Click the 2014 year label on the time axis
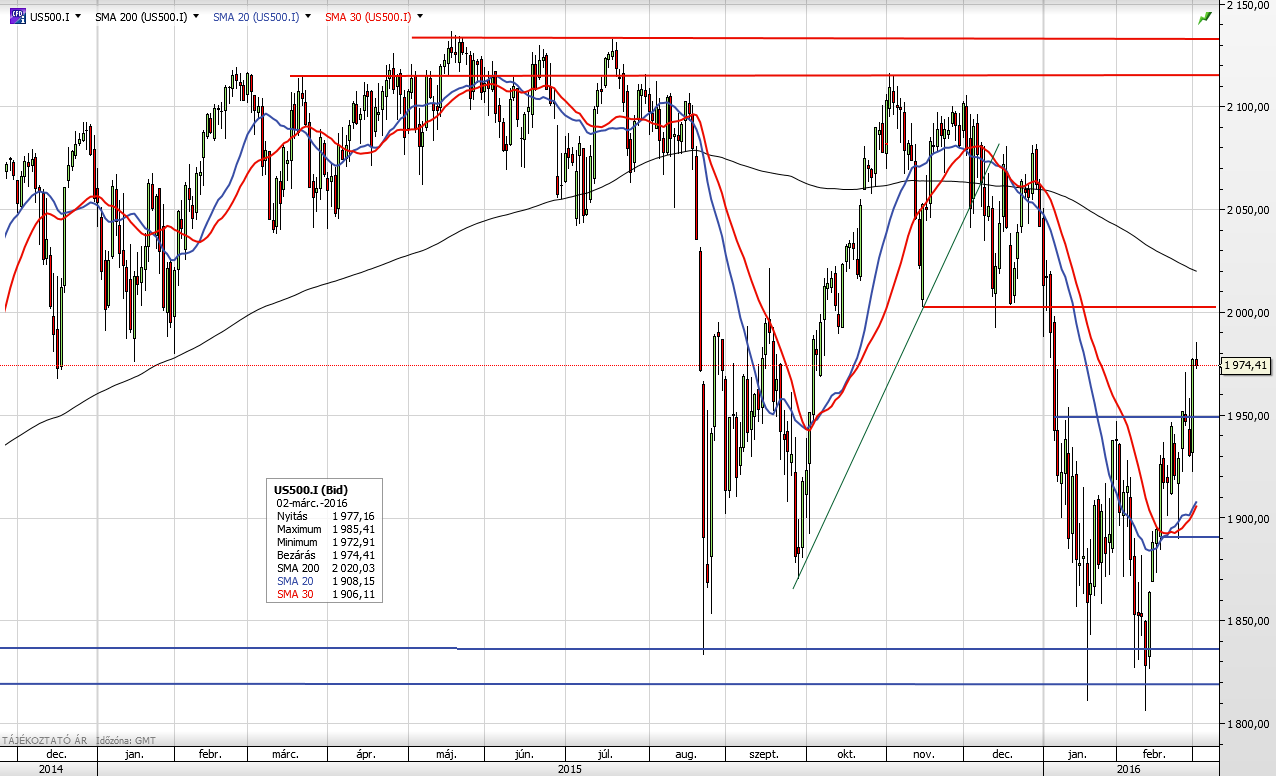1276x776 pixels. coord(49,768)
